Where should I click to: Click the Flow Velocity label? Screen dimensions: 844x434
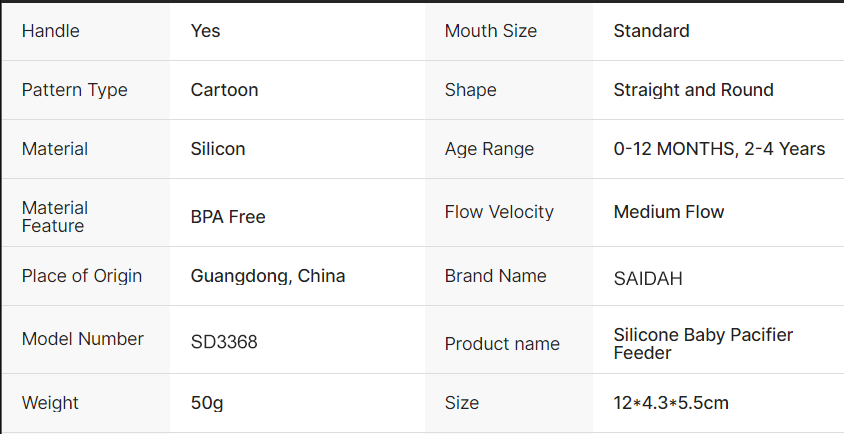tap(499, 212)
